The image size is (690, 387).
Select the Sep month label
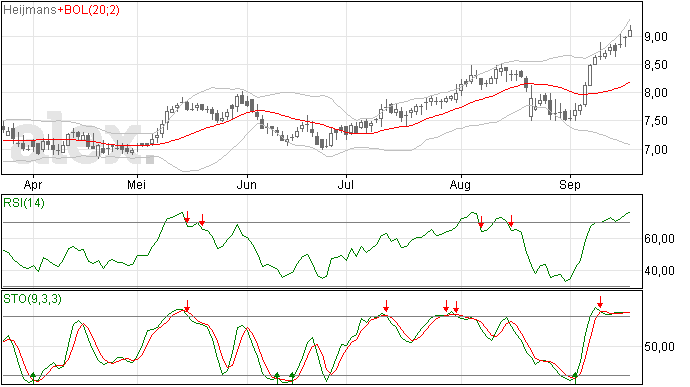tap(570, 185)
